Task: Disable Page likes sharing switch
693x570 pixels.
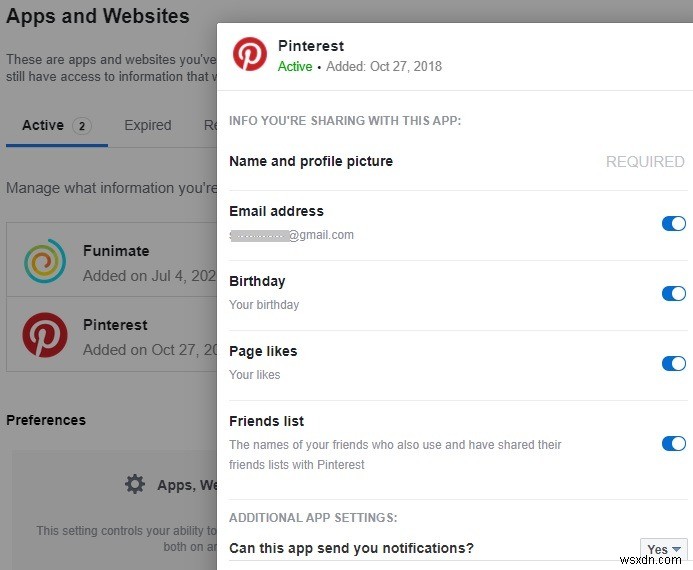Action: point(674,364)
